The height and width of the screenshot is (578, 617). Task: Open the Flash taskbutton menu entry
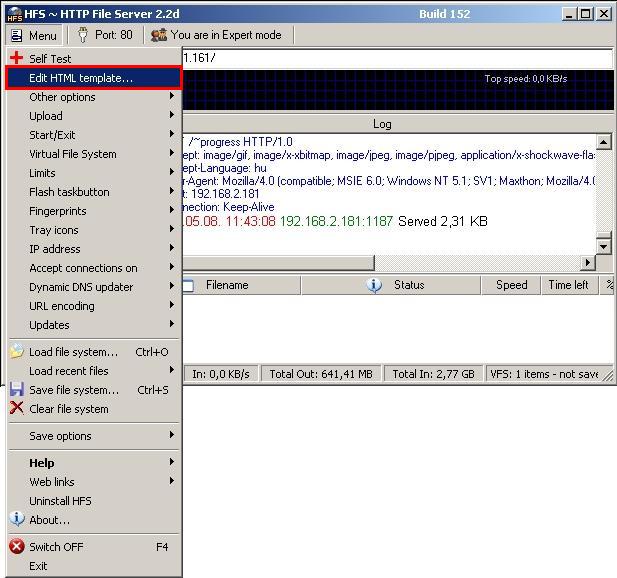[94, 192]
